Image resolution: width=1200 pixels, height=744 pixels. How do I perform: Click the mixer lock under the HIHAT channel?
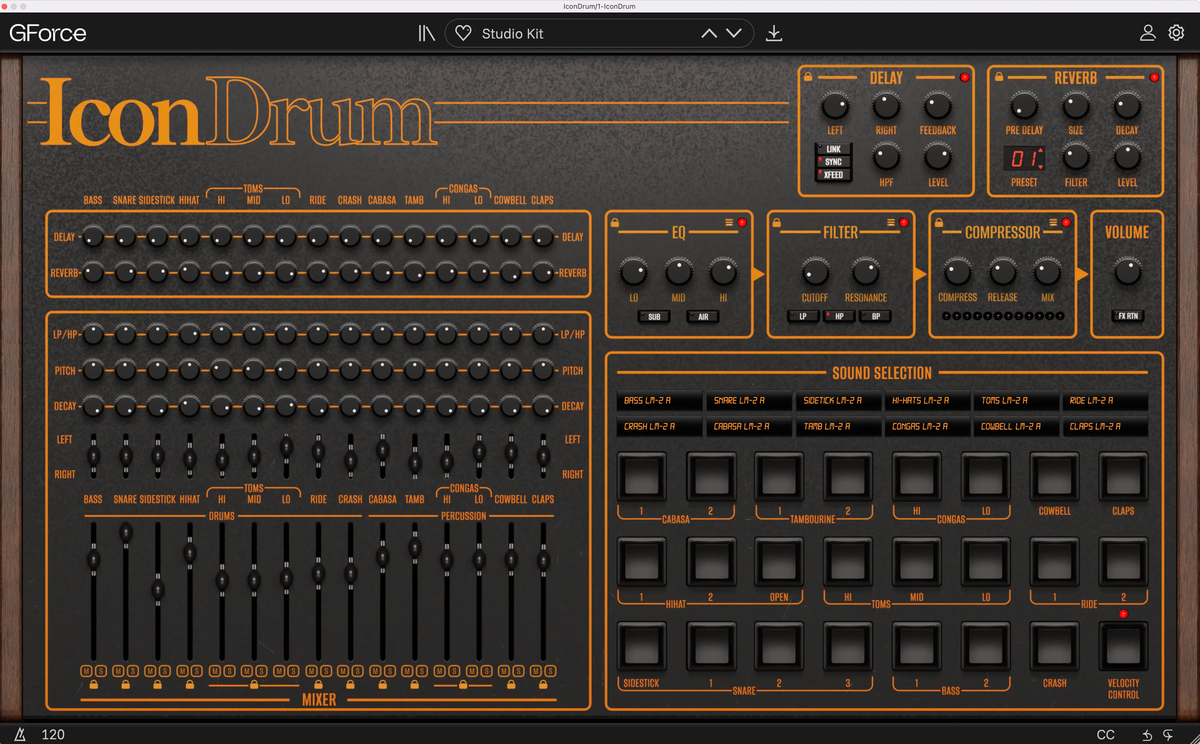tap(190, 685)
